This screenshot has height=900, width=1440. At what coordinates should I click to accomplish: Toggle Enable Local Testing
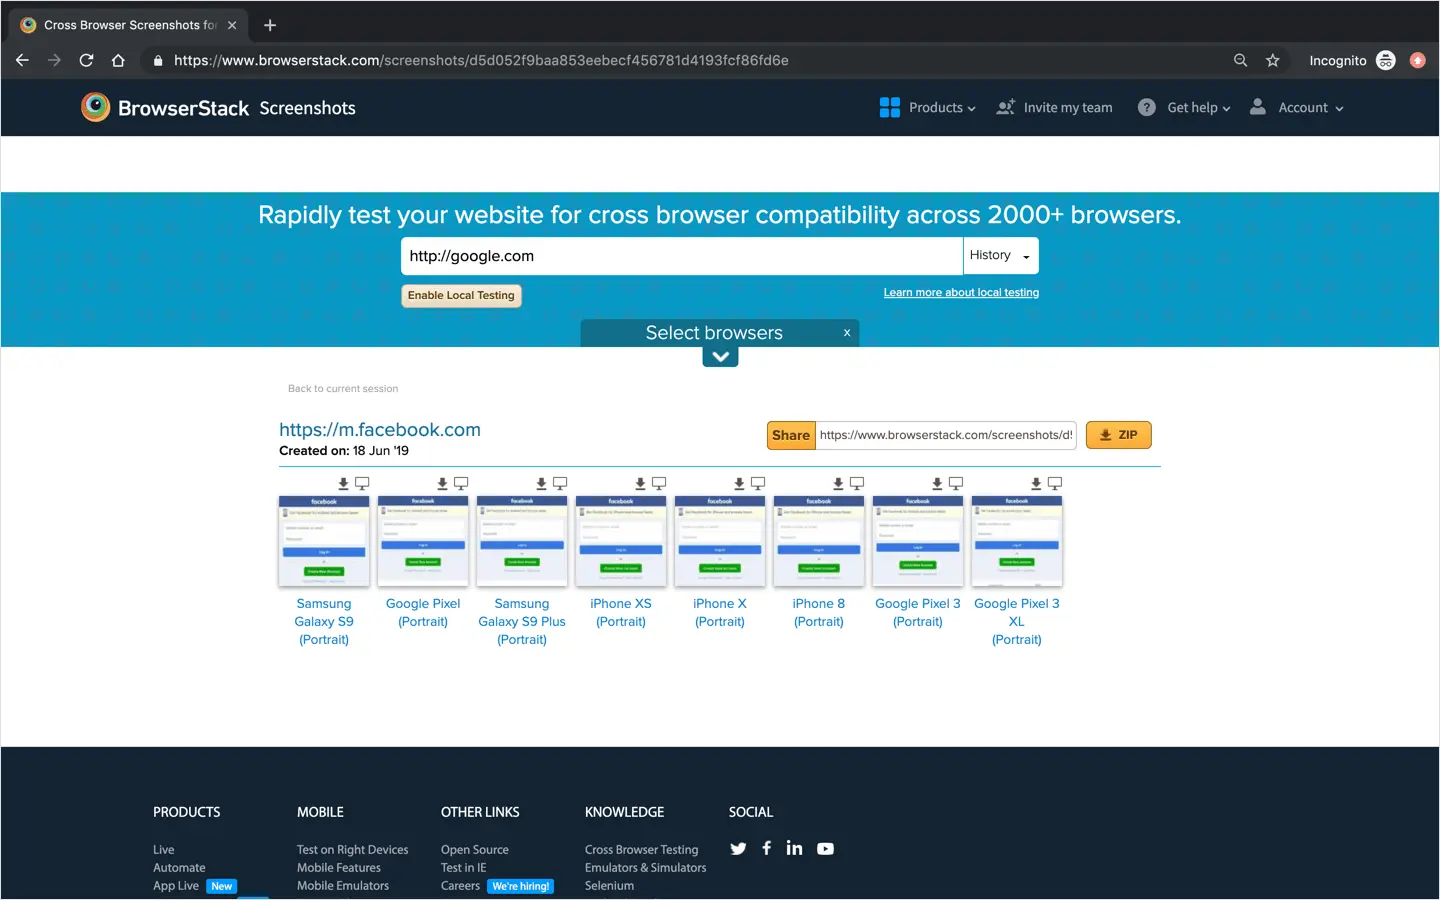461,296
